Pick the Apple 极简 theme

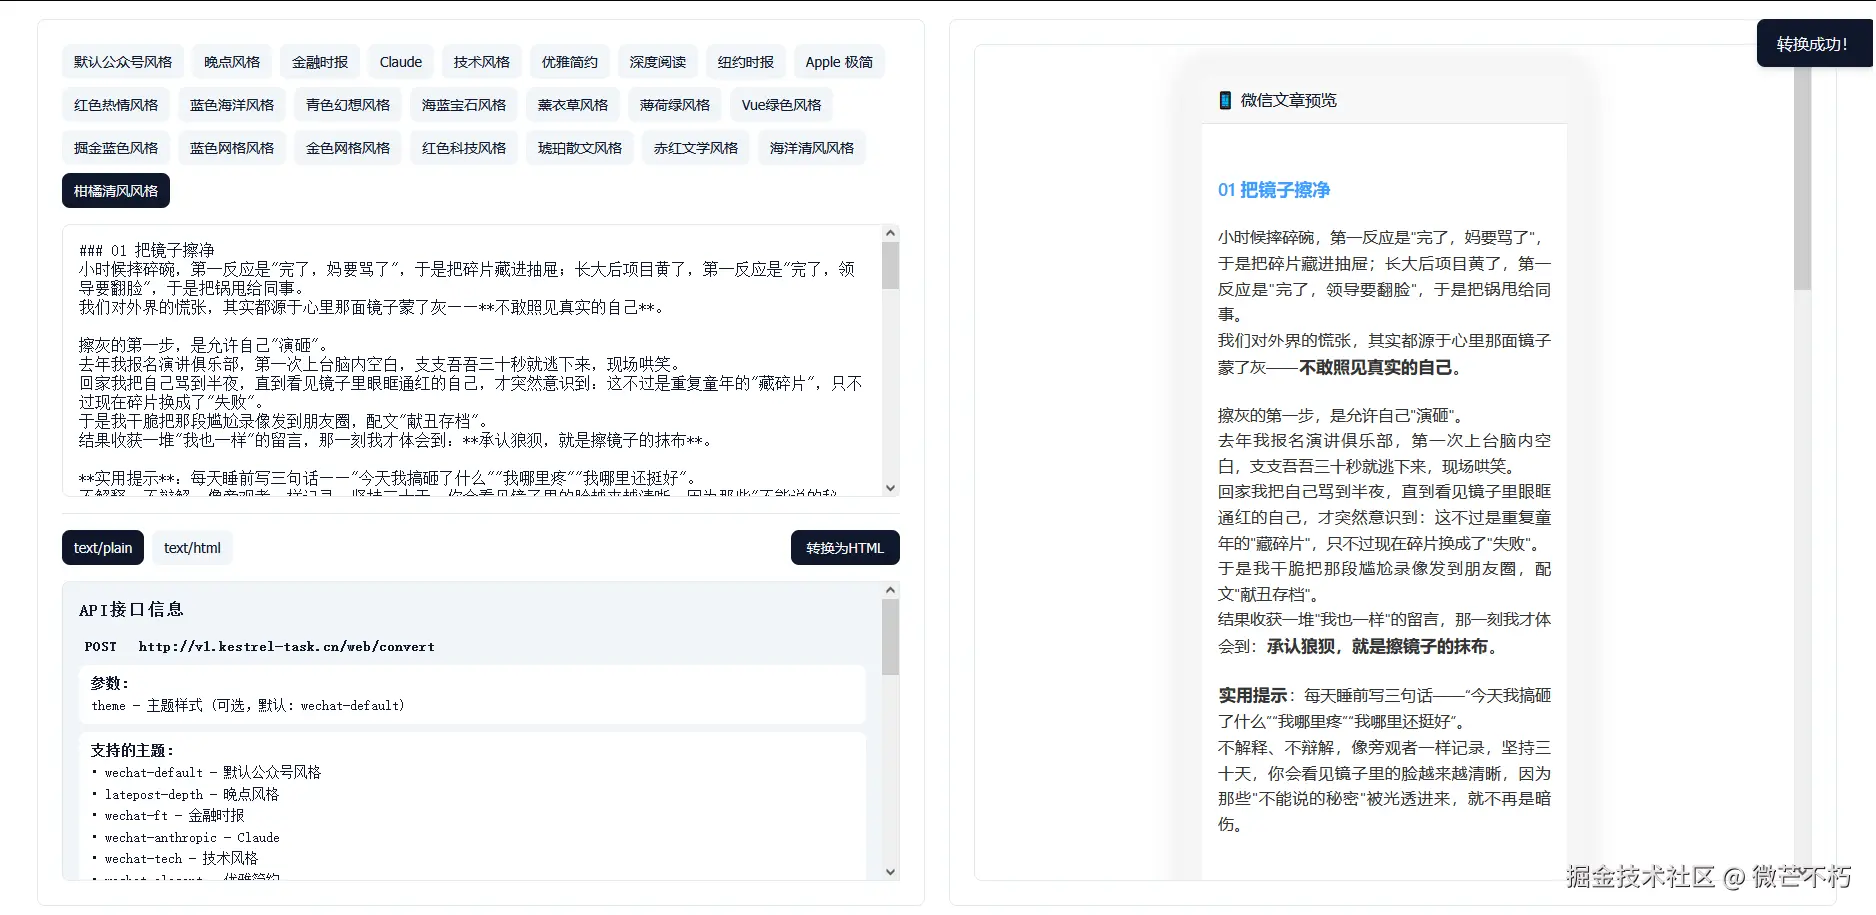click(839, 62)
